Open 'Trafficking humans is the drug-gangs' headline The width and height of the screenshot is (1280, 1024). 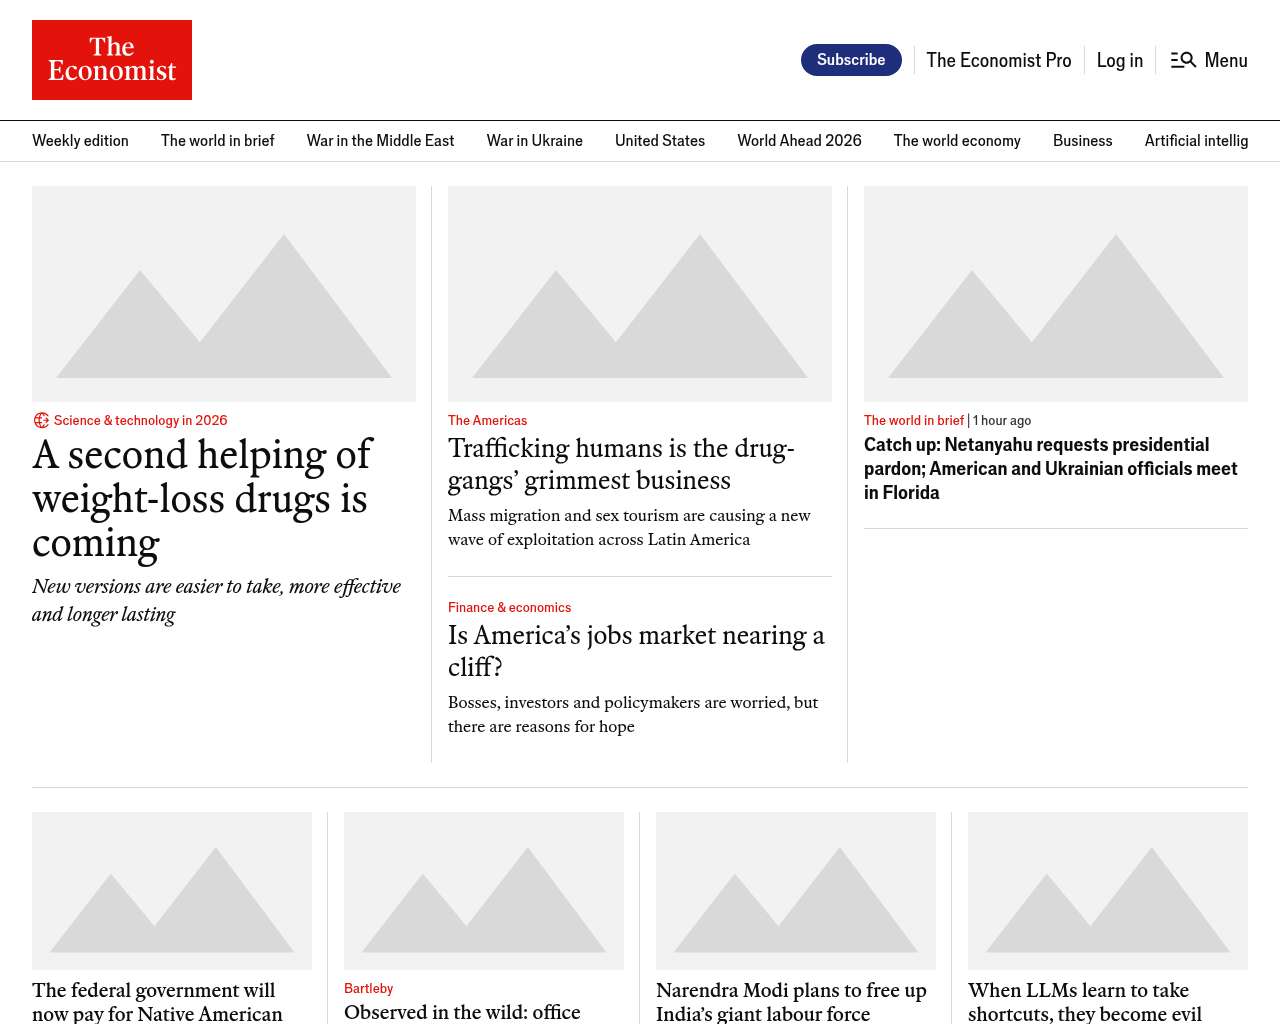[621, 464]
